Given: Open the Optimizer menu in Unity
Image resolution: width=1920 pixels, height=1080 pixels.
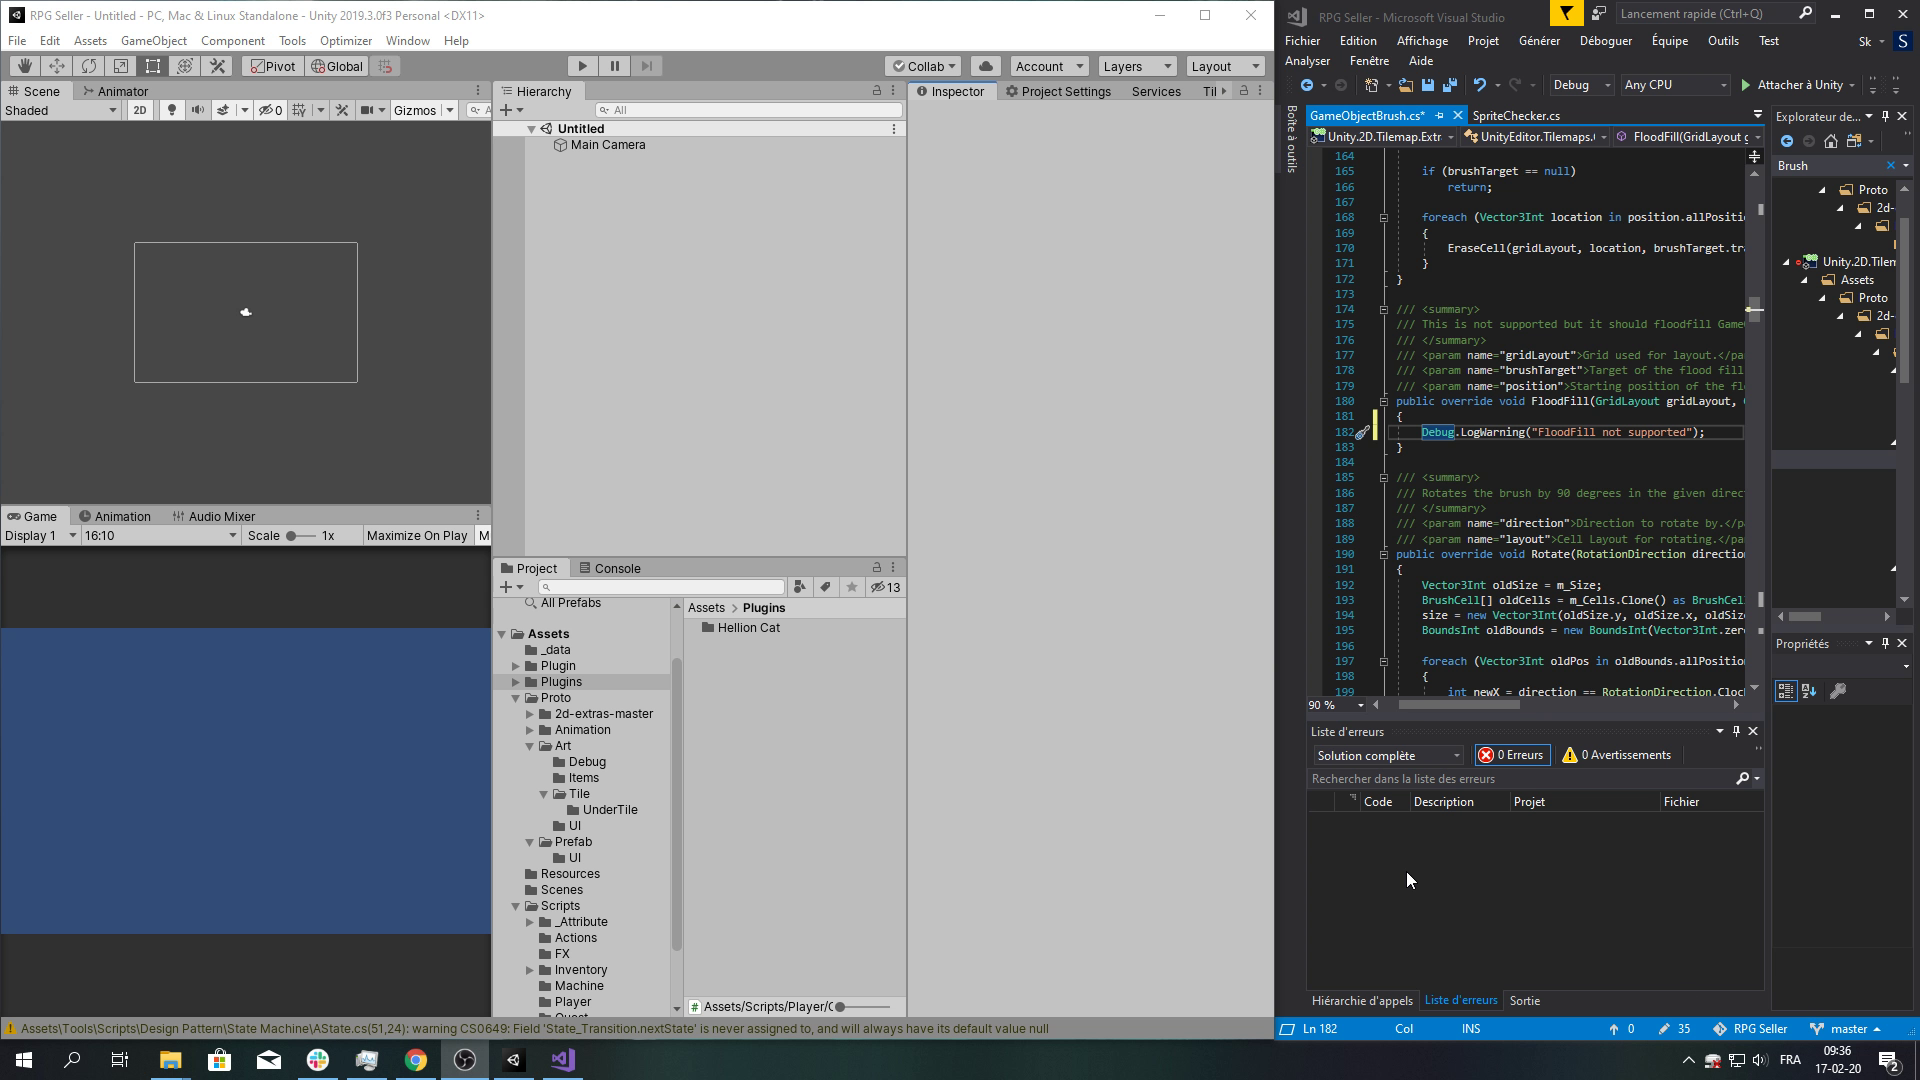Looking at the screenshot, I should click(x=346, y=41).
